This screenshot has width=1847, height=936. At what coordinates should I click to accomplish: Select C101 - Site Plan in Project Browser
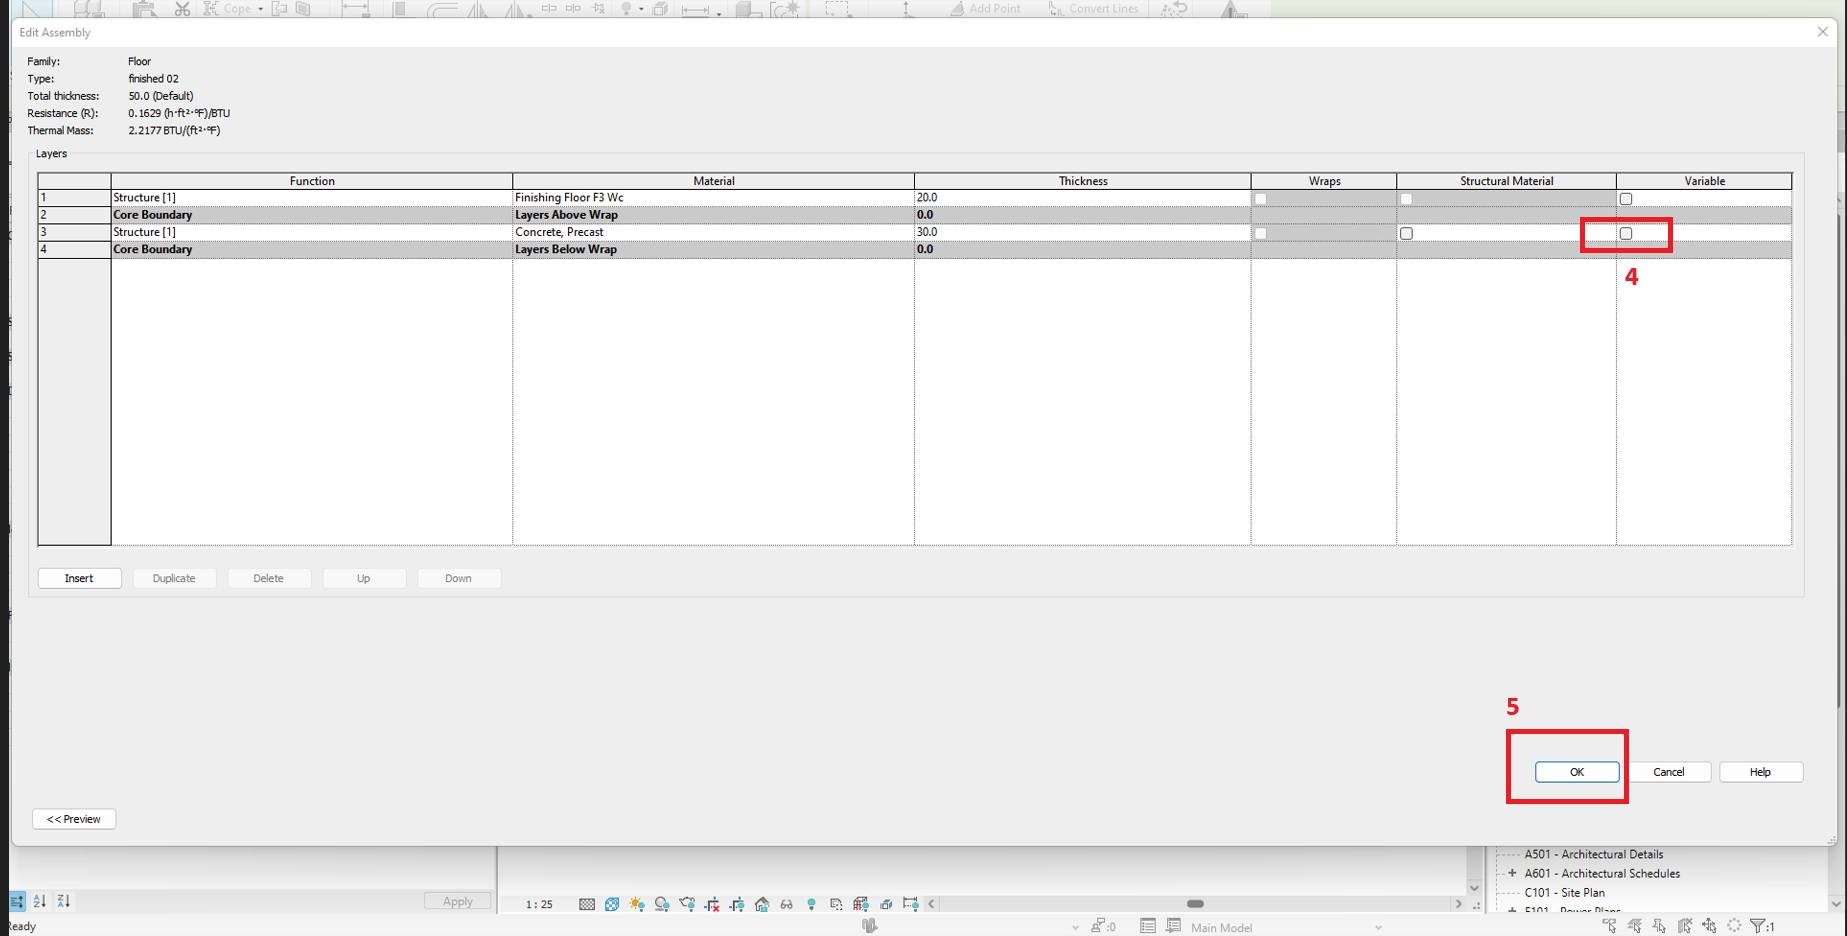(x=1564, y=892)
